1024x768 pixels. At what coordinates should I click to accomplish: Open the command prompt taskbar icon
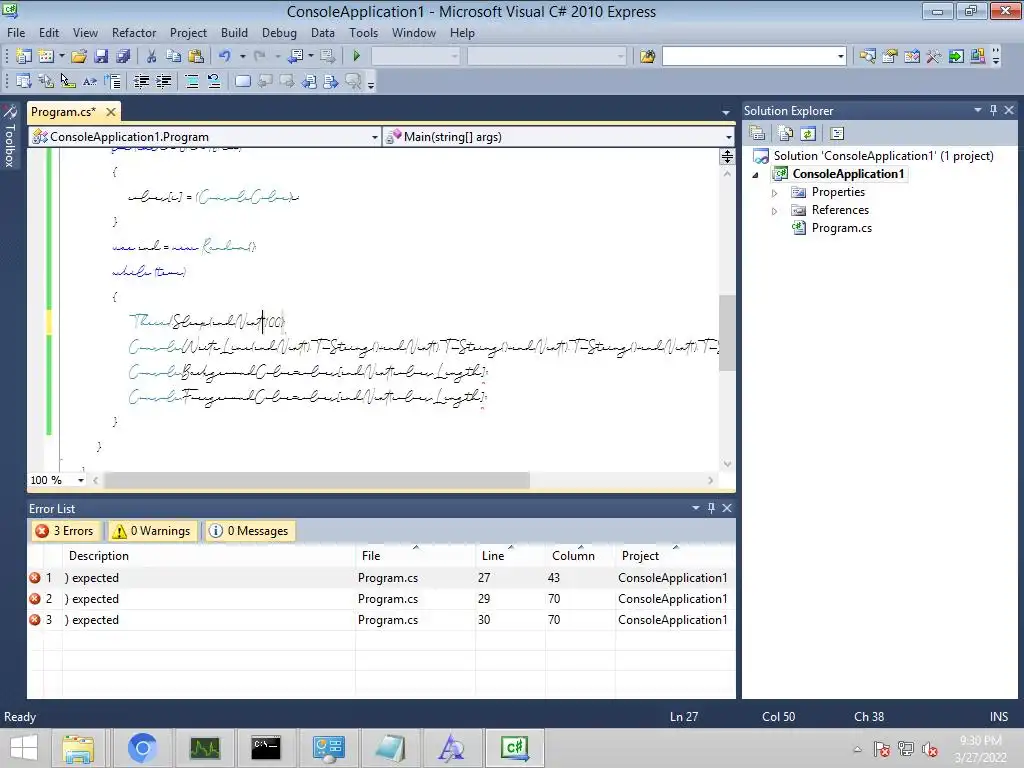pos(266,748)
